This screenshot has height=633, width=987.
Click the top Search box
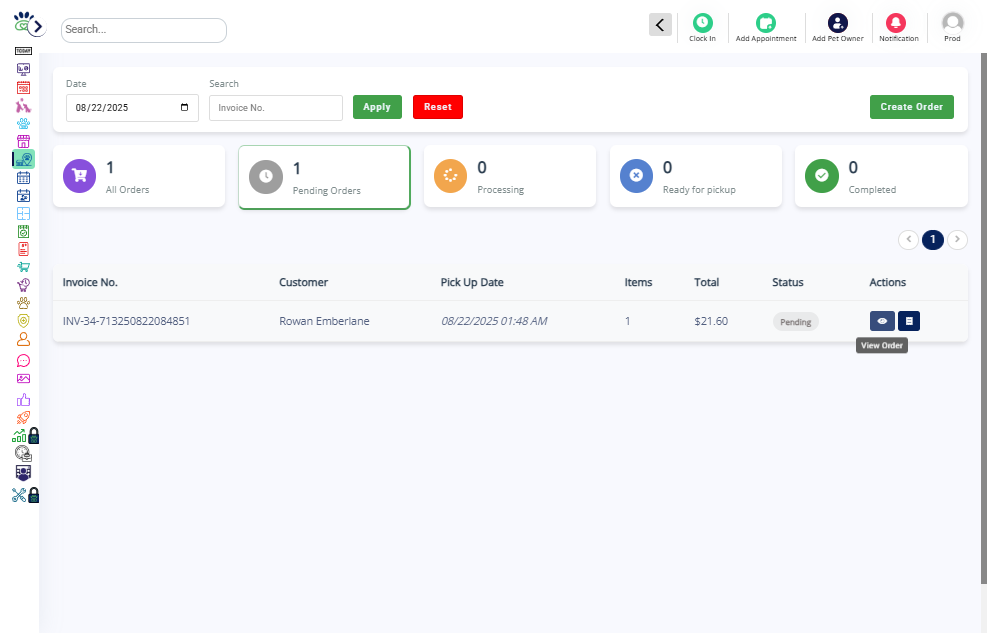pos(144,30)
